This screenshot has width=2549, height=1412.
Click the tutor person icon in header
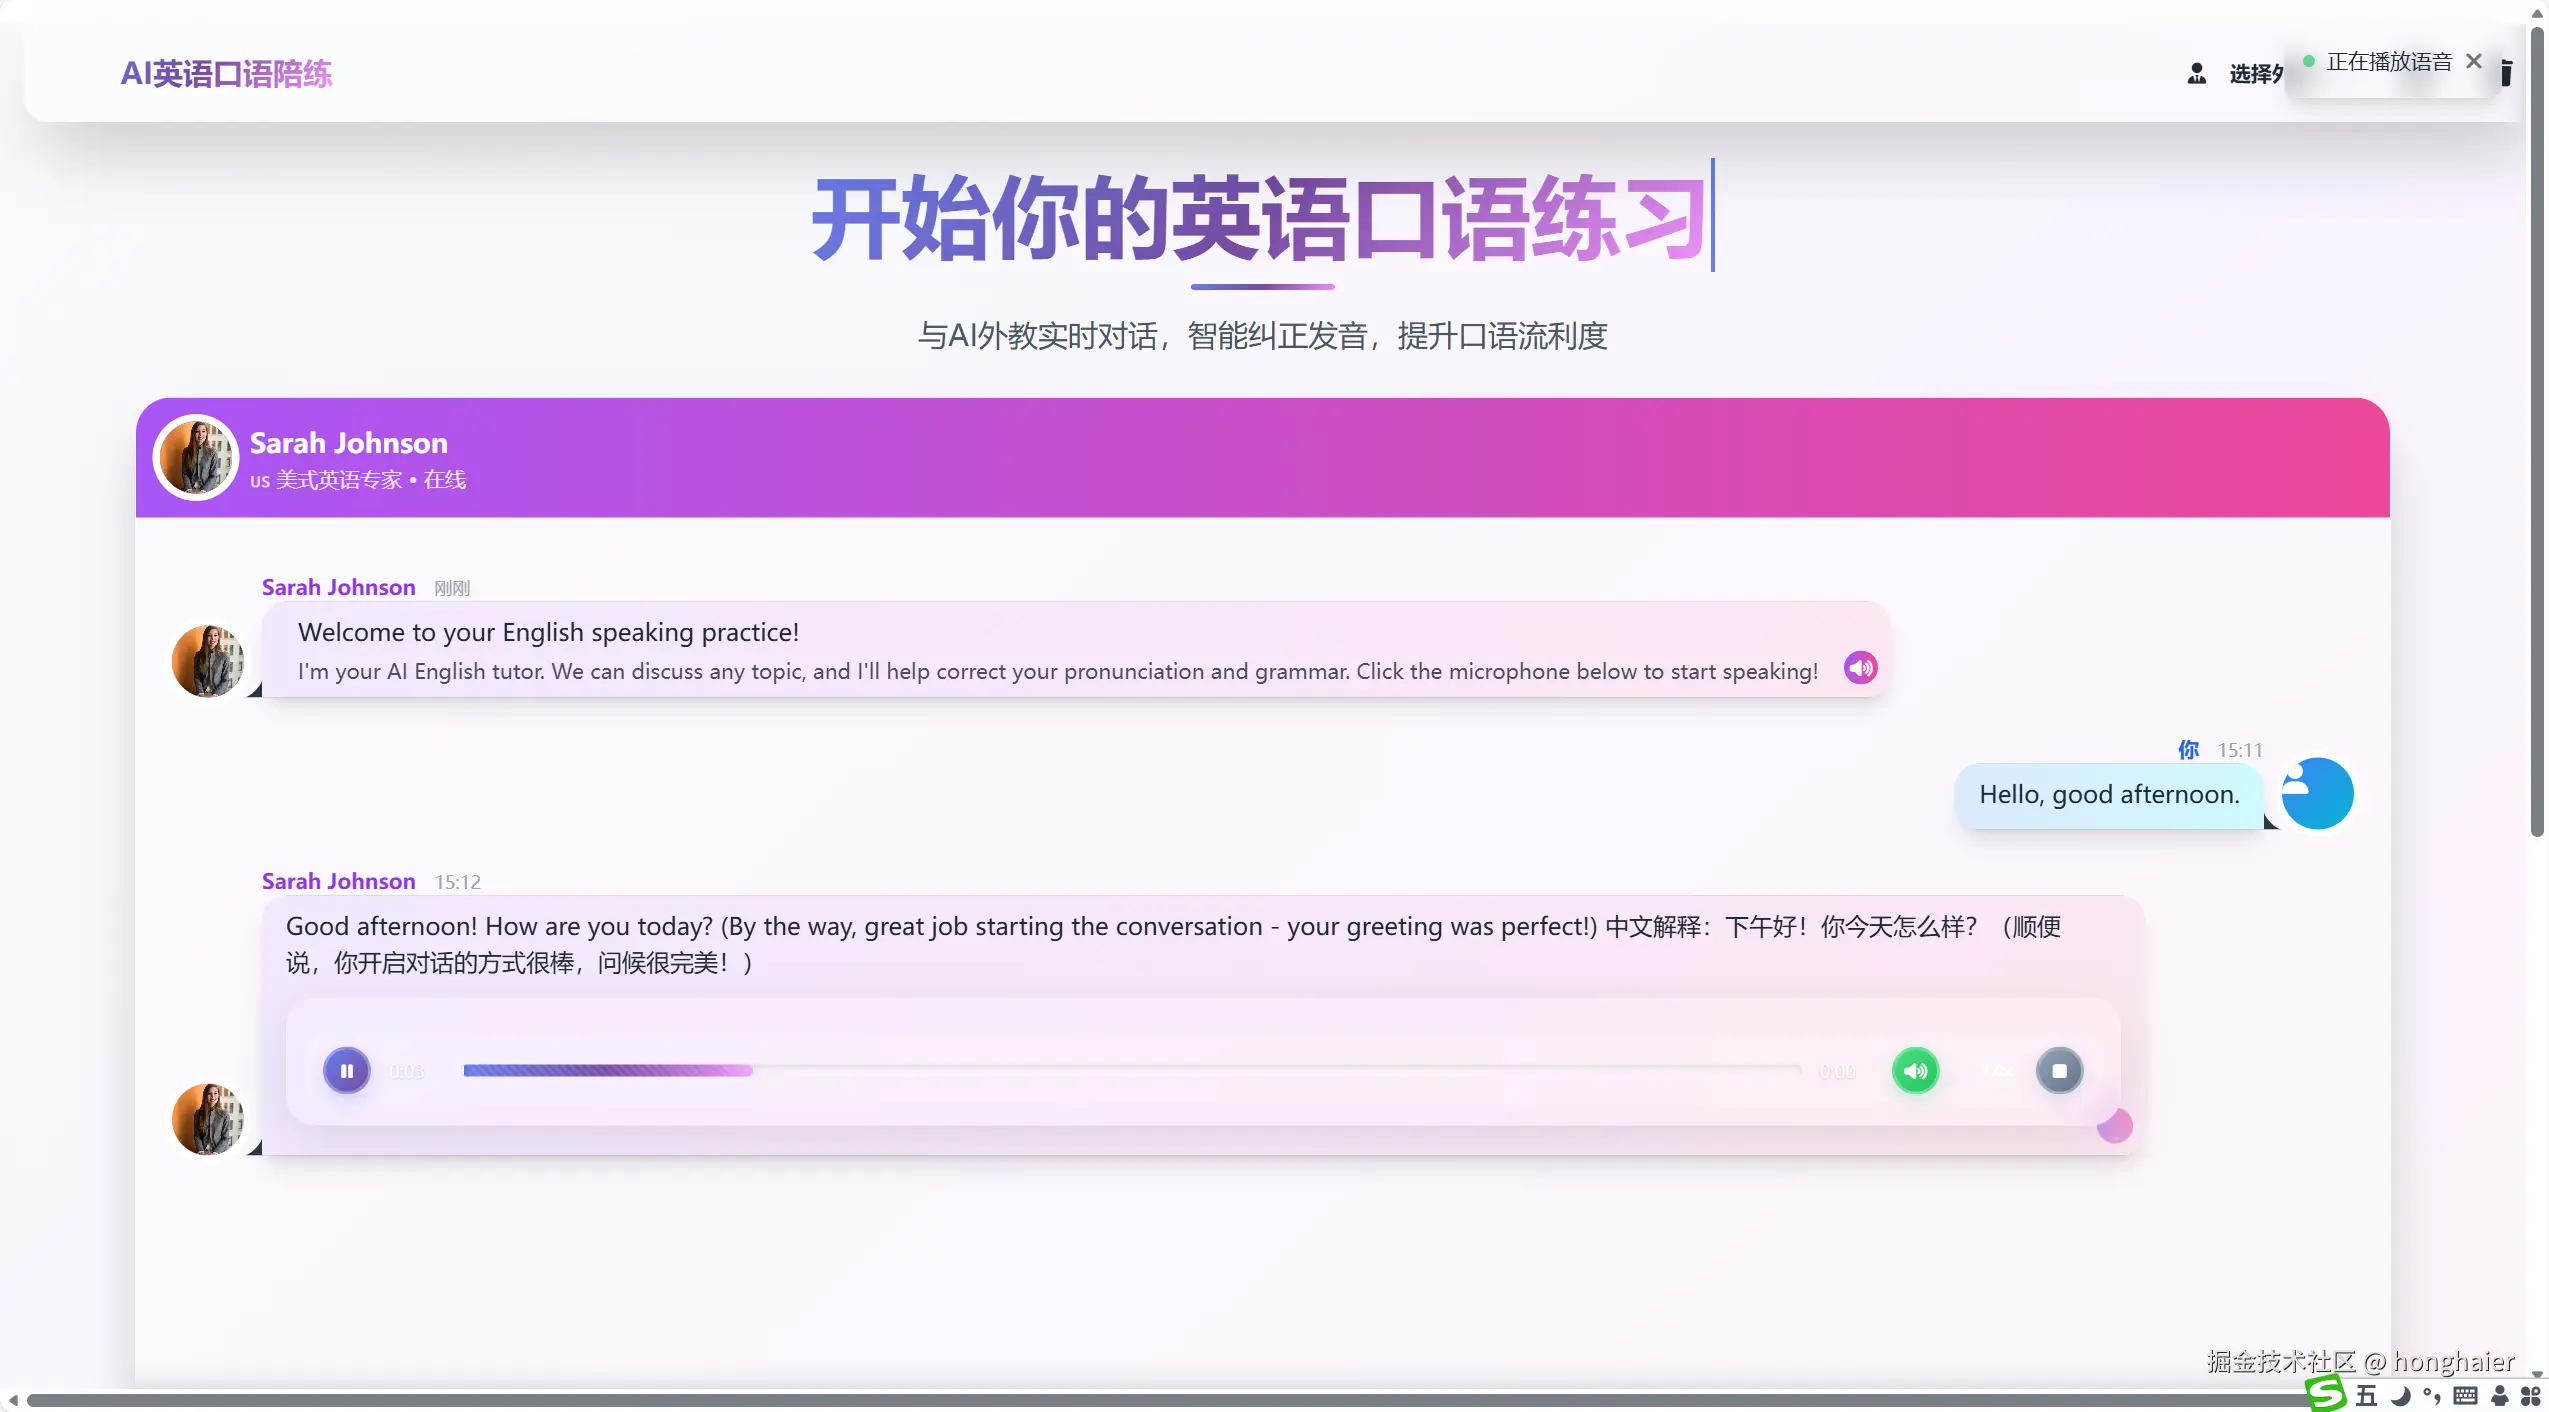pyautogui.click(x=2196, y=74)
